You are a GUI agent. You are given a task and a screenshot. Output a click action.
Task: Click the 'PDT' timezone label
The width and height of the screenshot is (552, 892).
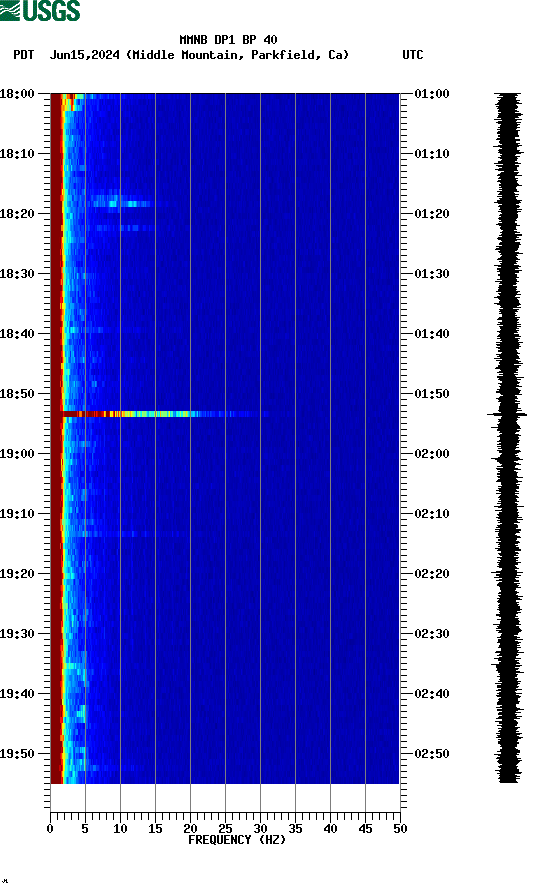[x=24, y=55]
